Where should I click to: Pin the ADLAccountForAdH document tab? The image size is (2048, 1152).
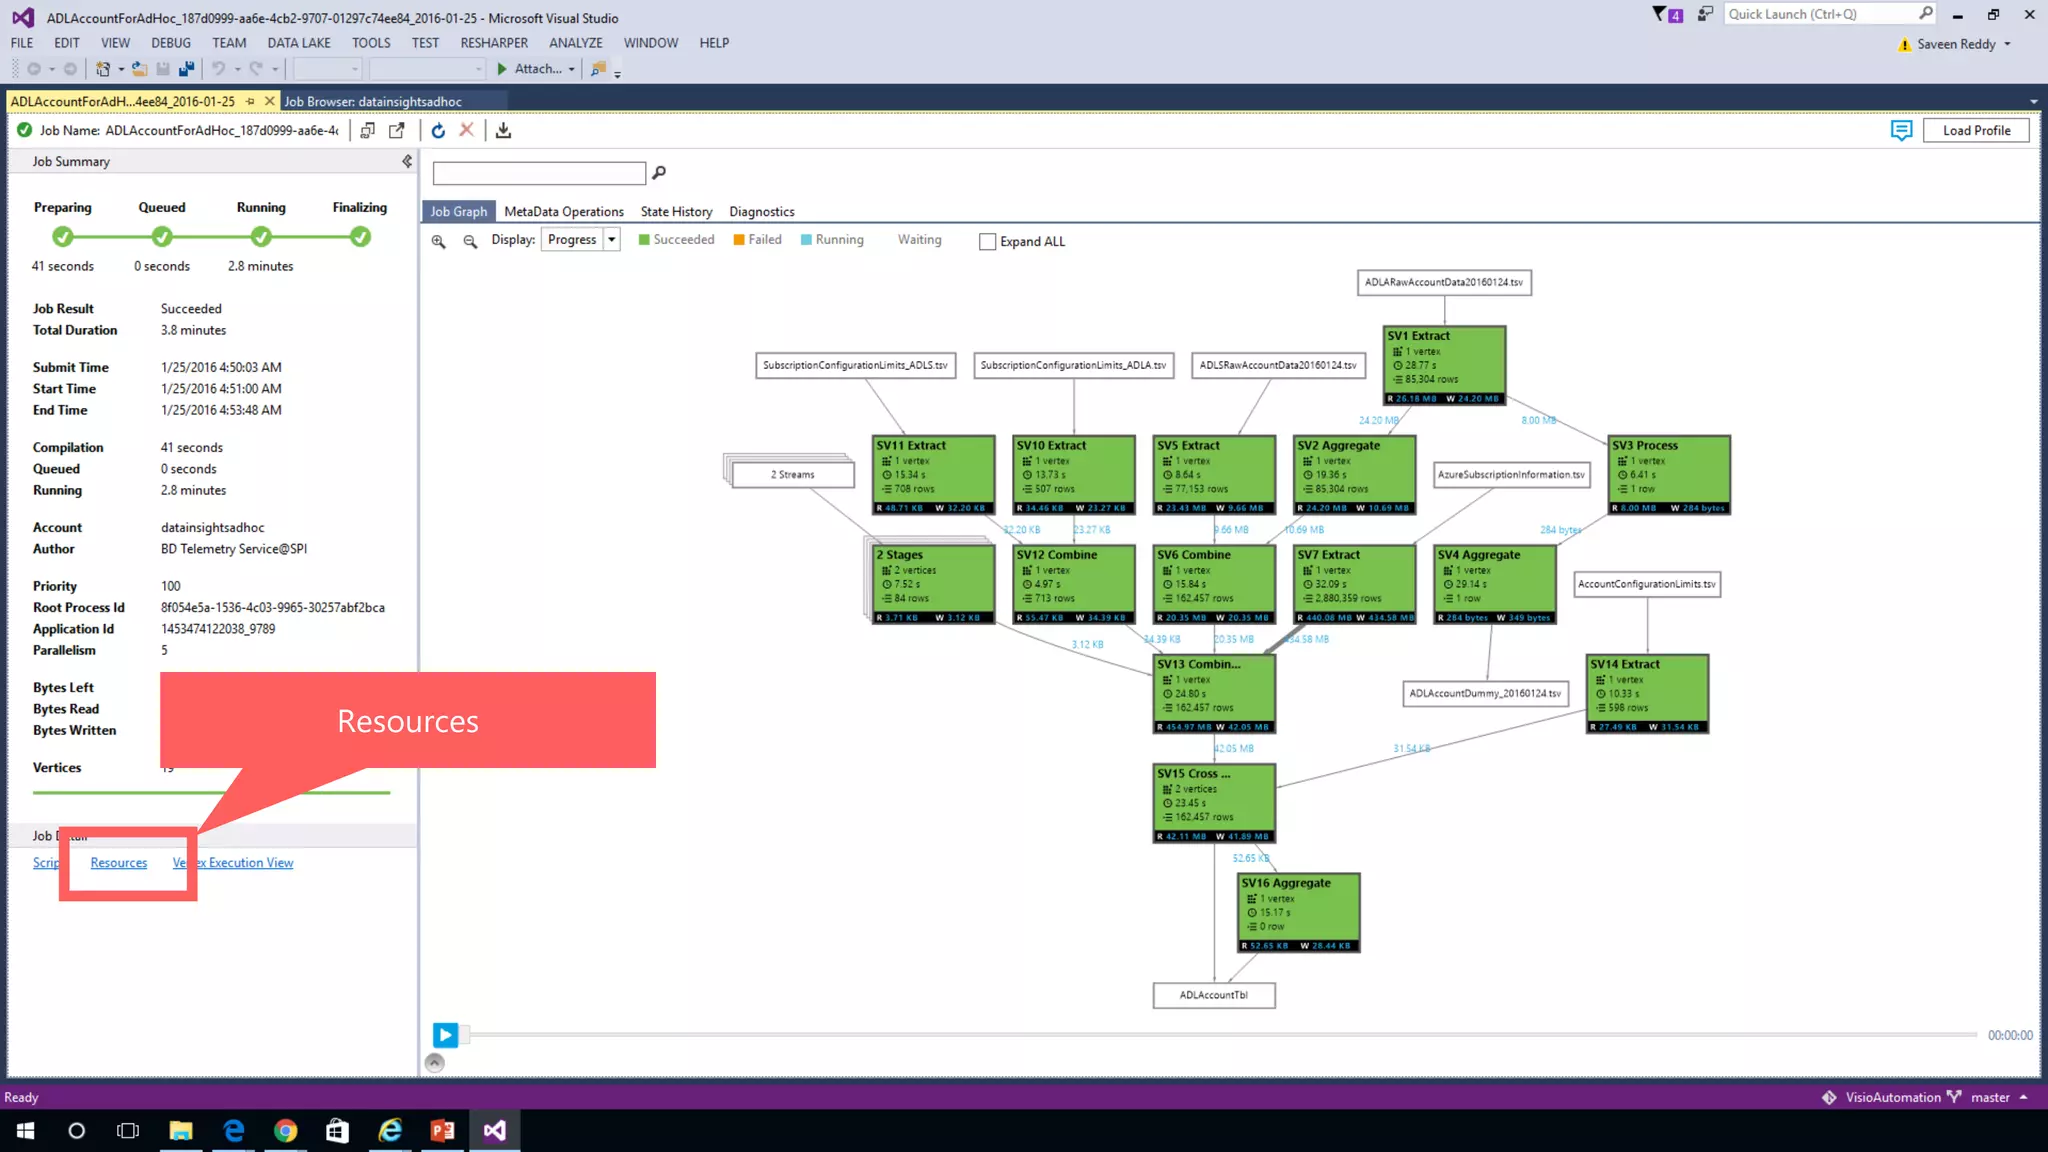click(250, 102)
